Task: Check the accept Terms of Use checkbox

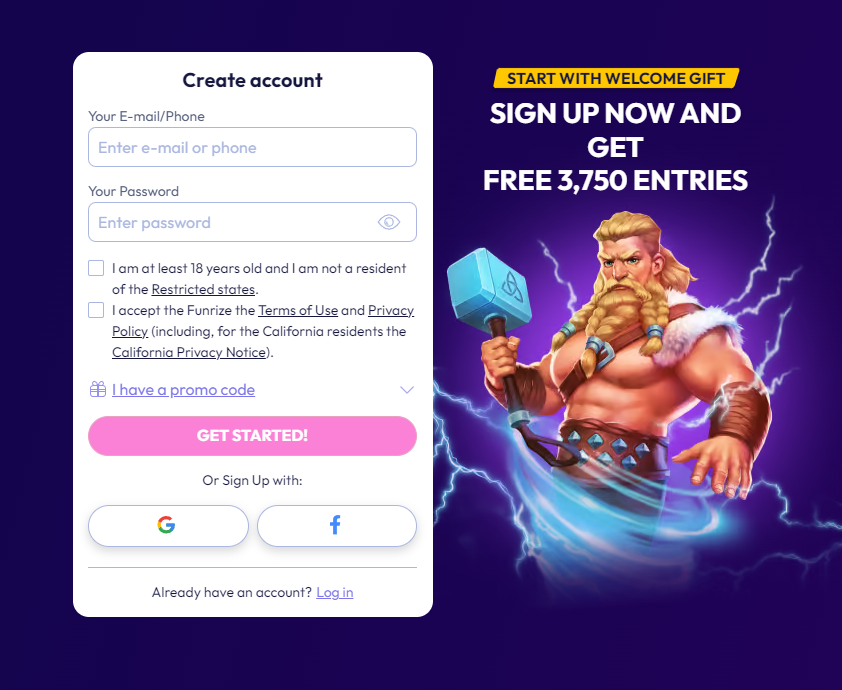Action: 96,310
